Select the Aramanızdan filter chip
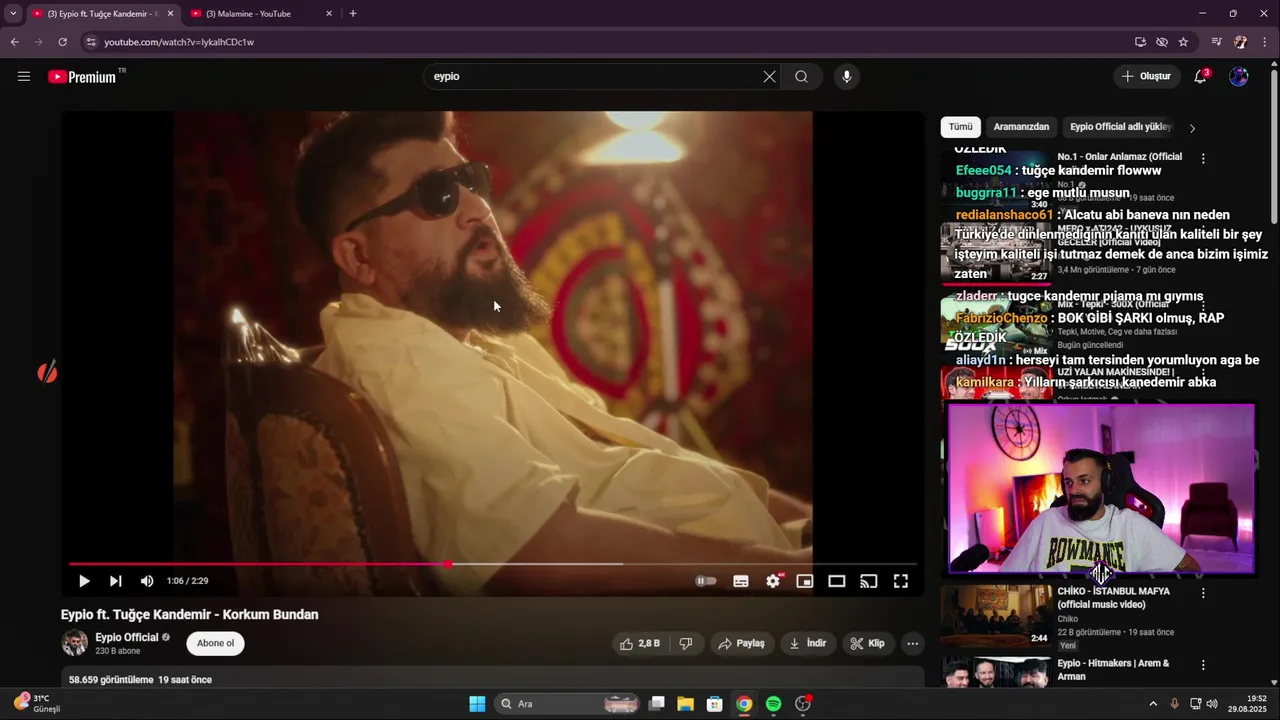1280x720 pixels. 1021,127
